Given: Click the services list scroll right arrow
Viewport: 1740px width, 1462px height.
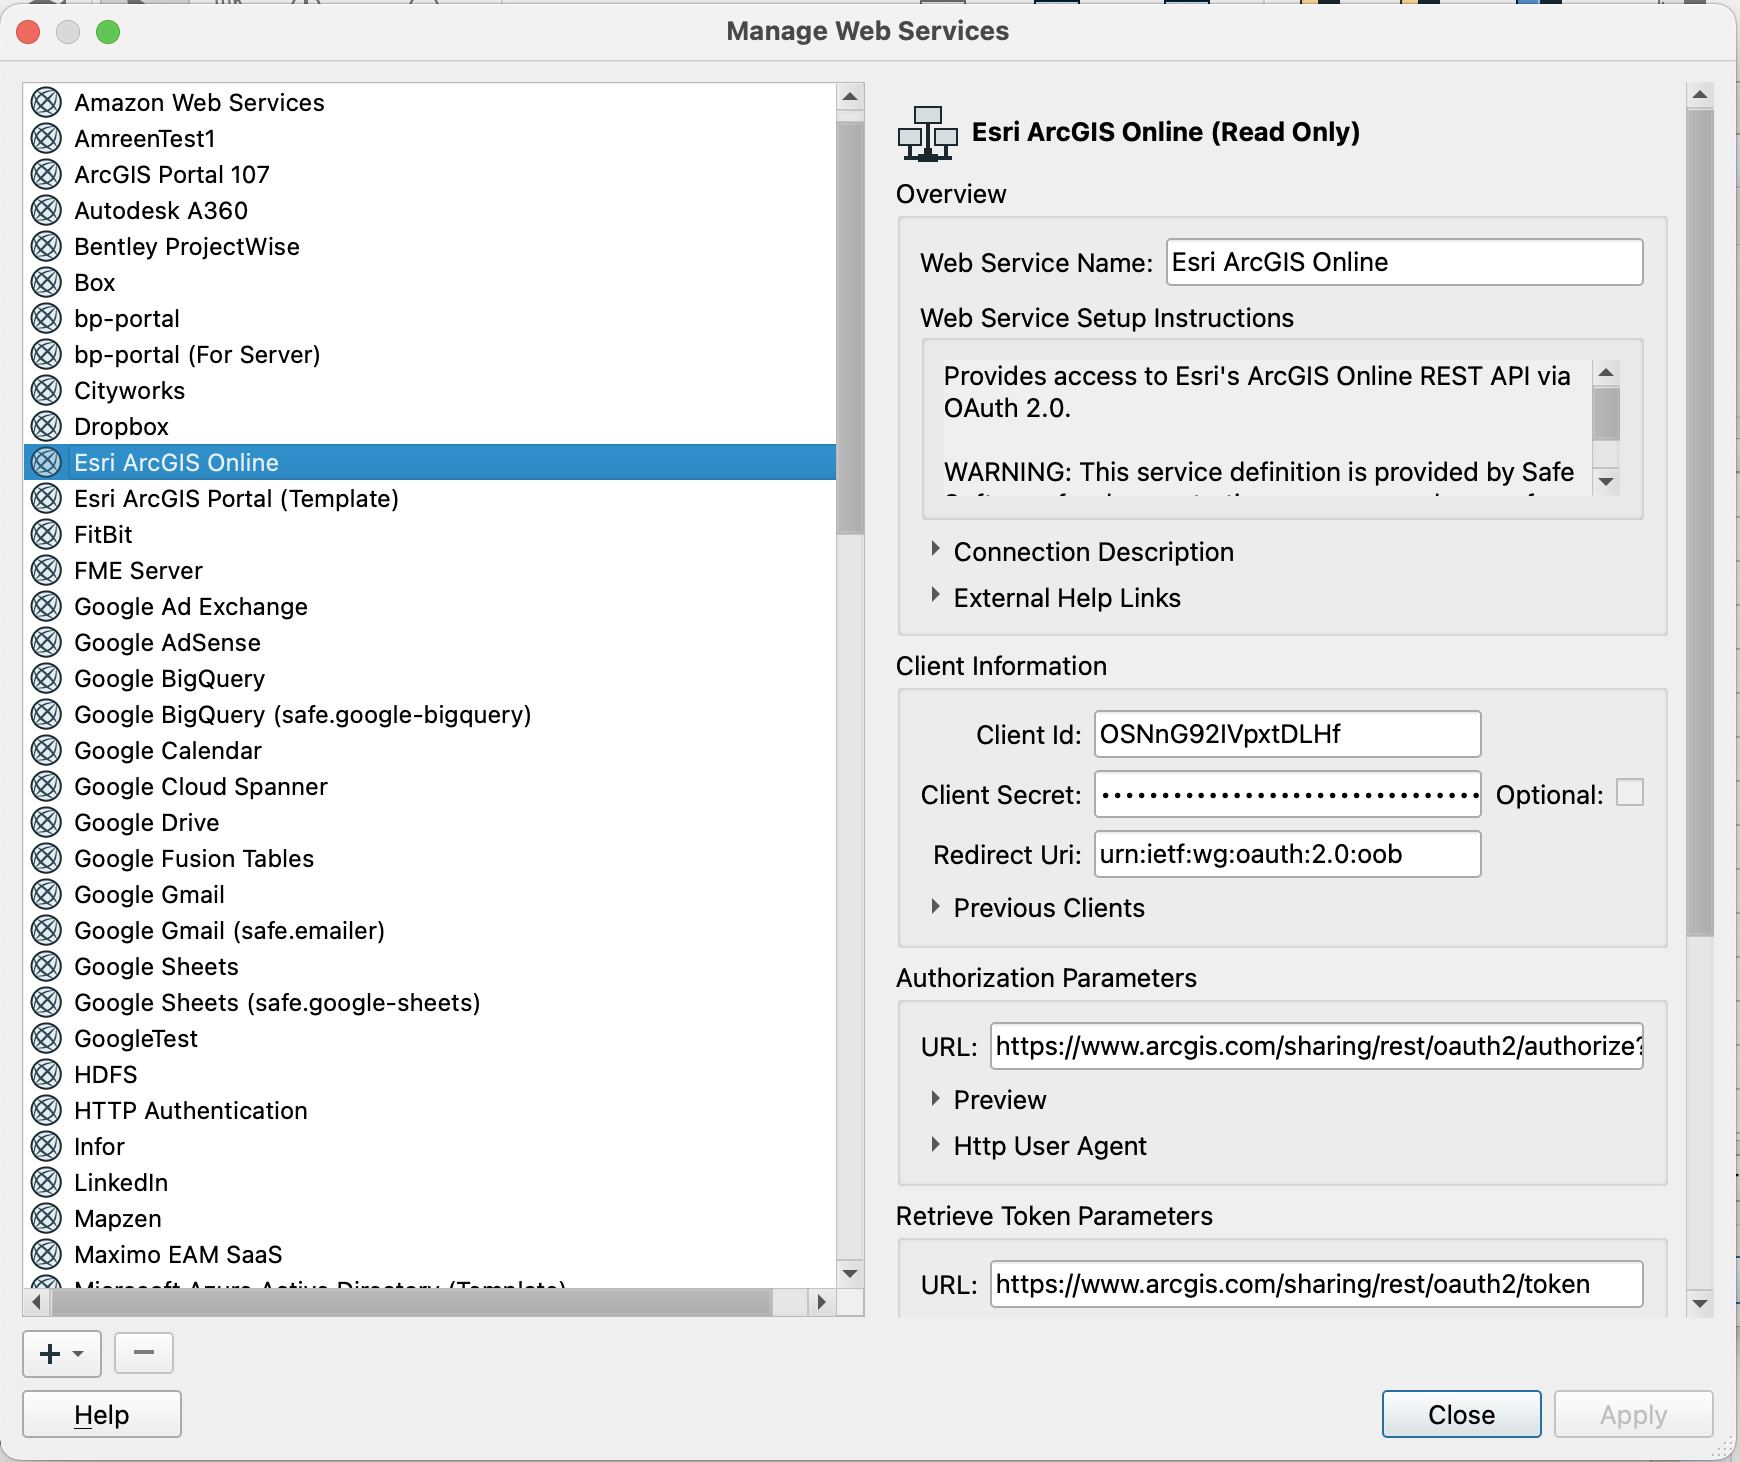Looking at the screenshot, I should (821, 1302).
